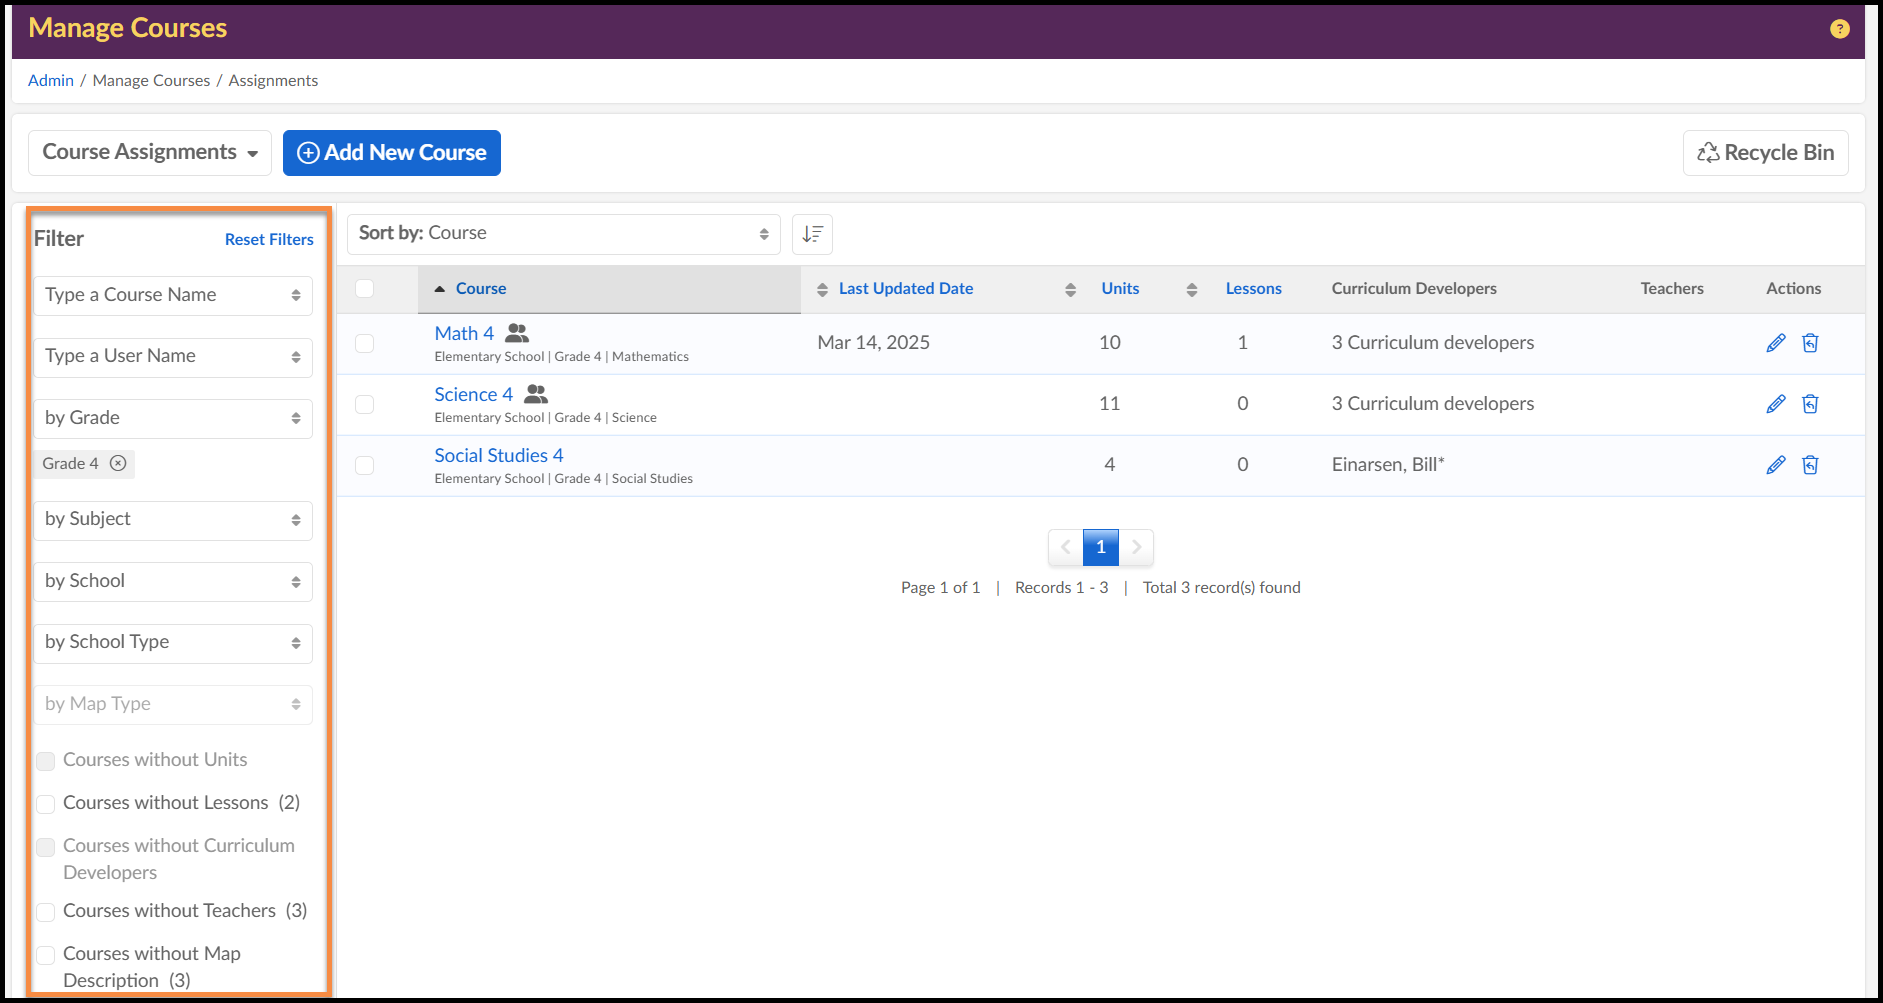Enable the Courses without Teachers filter
This screenshot has width=1883, height=1003.
[46, 912]
